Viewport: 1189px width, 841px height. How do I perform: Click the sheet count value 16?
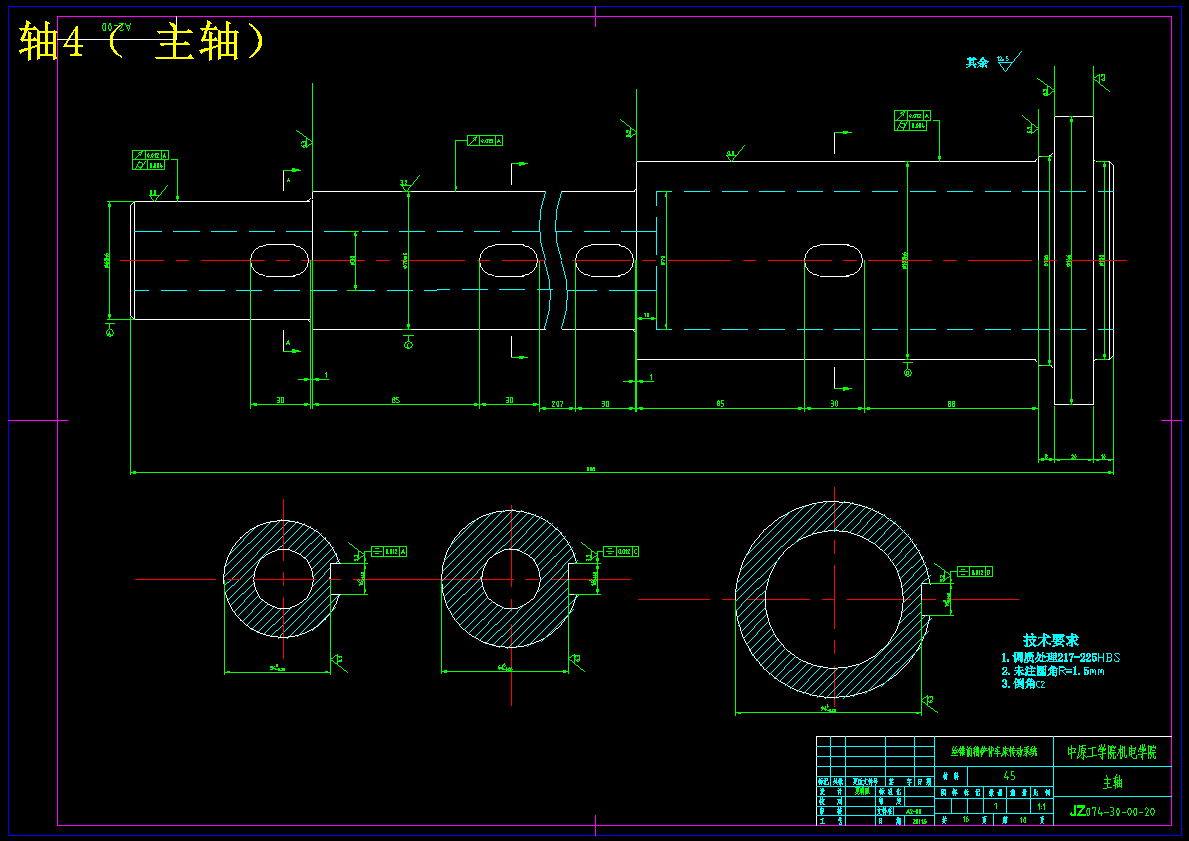965,820
